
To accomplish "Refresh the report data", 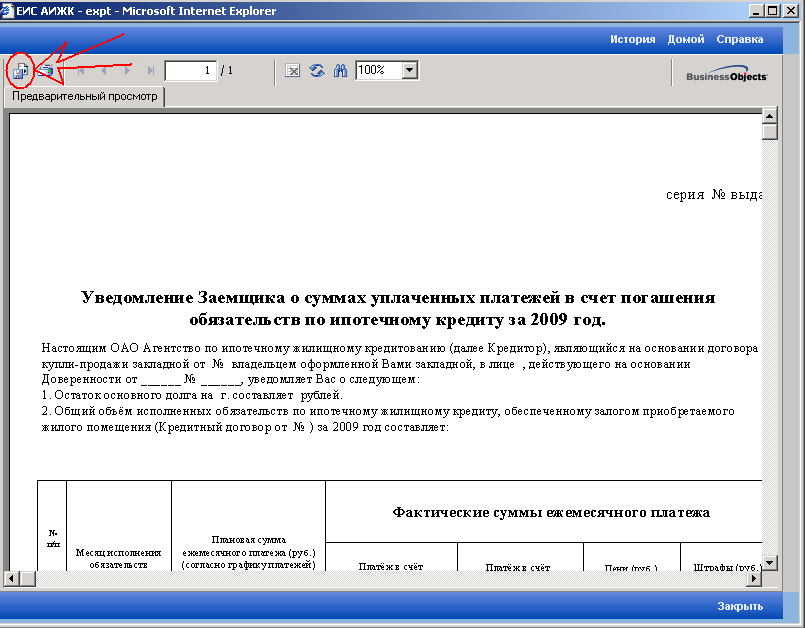I will tap(317, 70).
